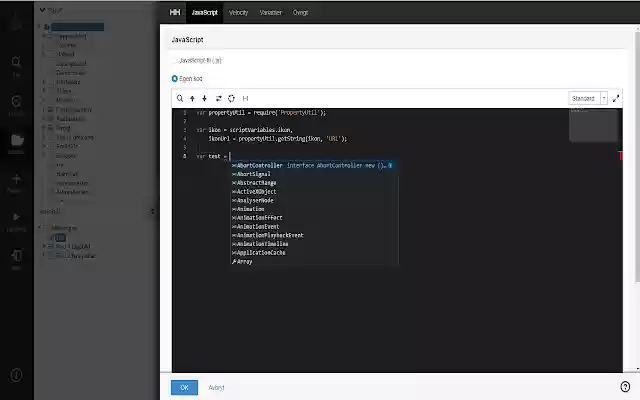Choose ApplicationCache from autocomplete list
640x400 pixels.
coord(314,253)
